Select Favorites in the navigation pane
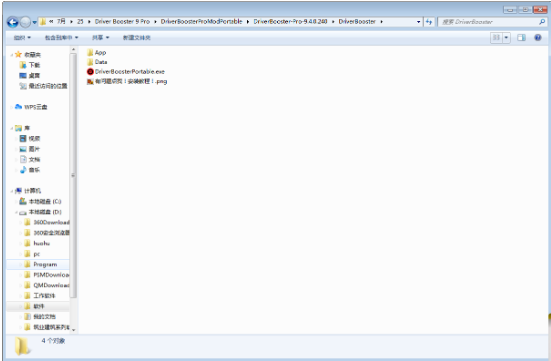 (28, 54)
